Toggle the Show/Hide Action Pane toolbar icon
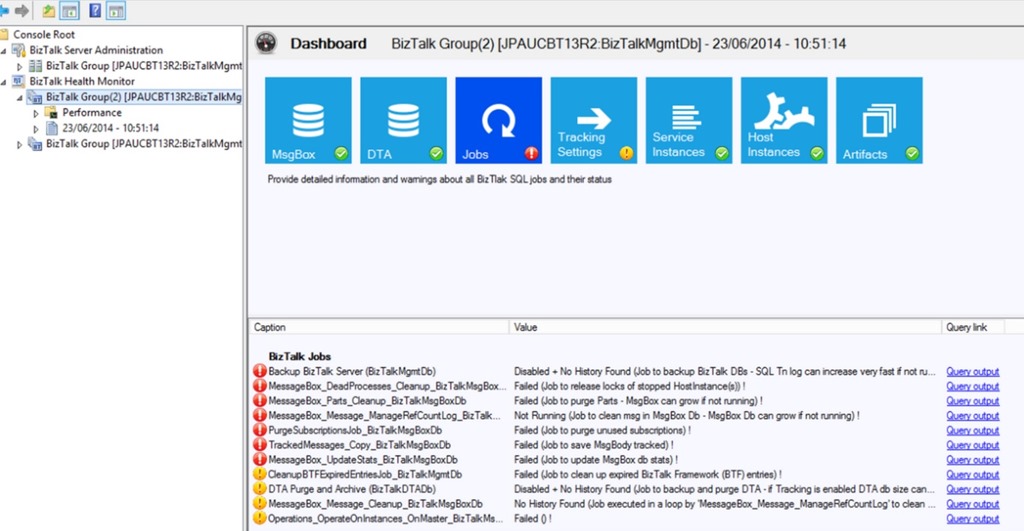Screen dimensions: 1024x531 pos(116,10)
